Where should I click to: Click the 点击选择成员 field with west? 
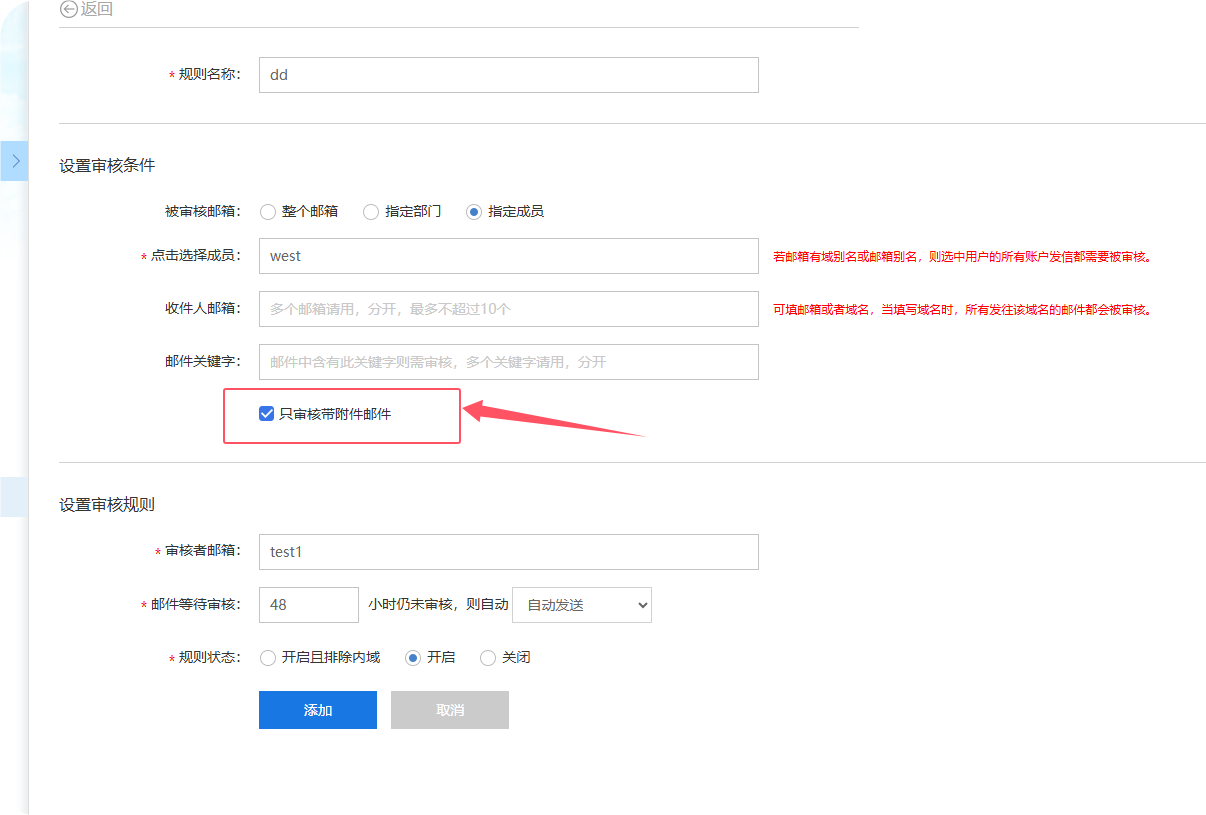(x=508, y=256)
